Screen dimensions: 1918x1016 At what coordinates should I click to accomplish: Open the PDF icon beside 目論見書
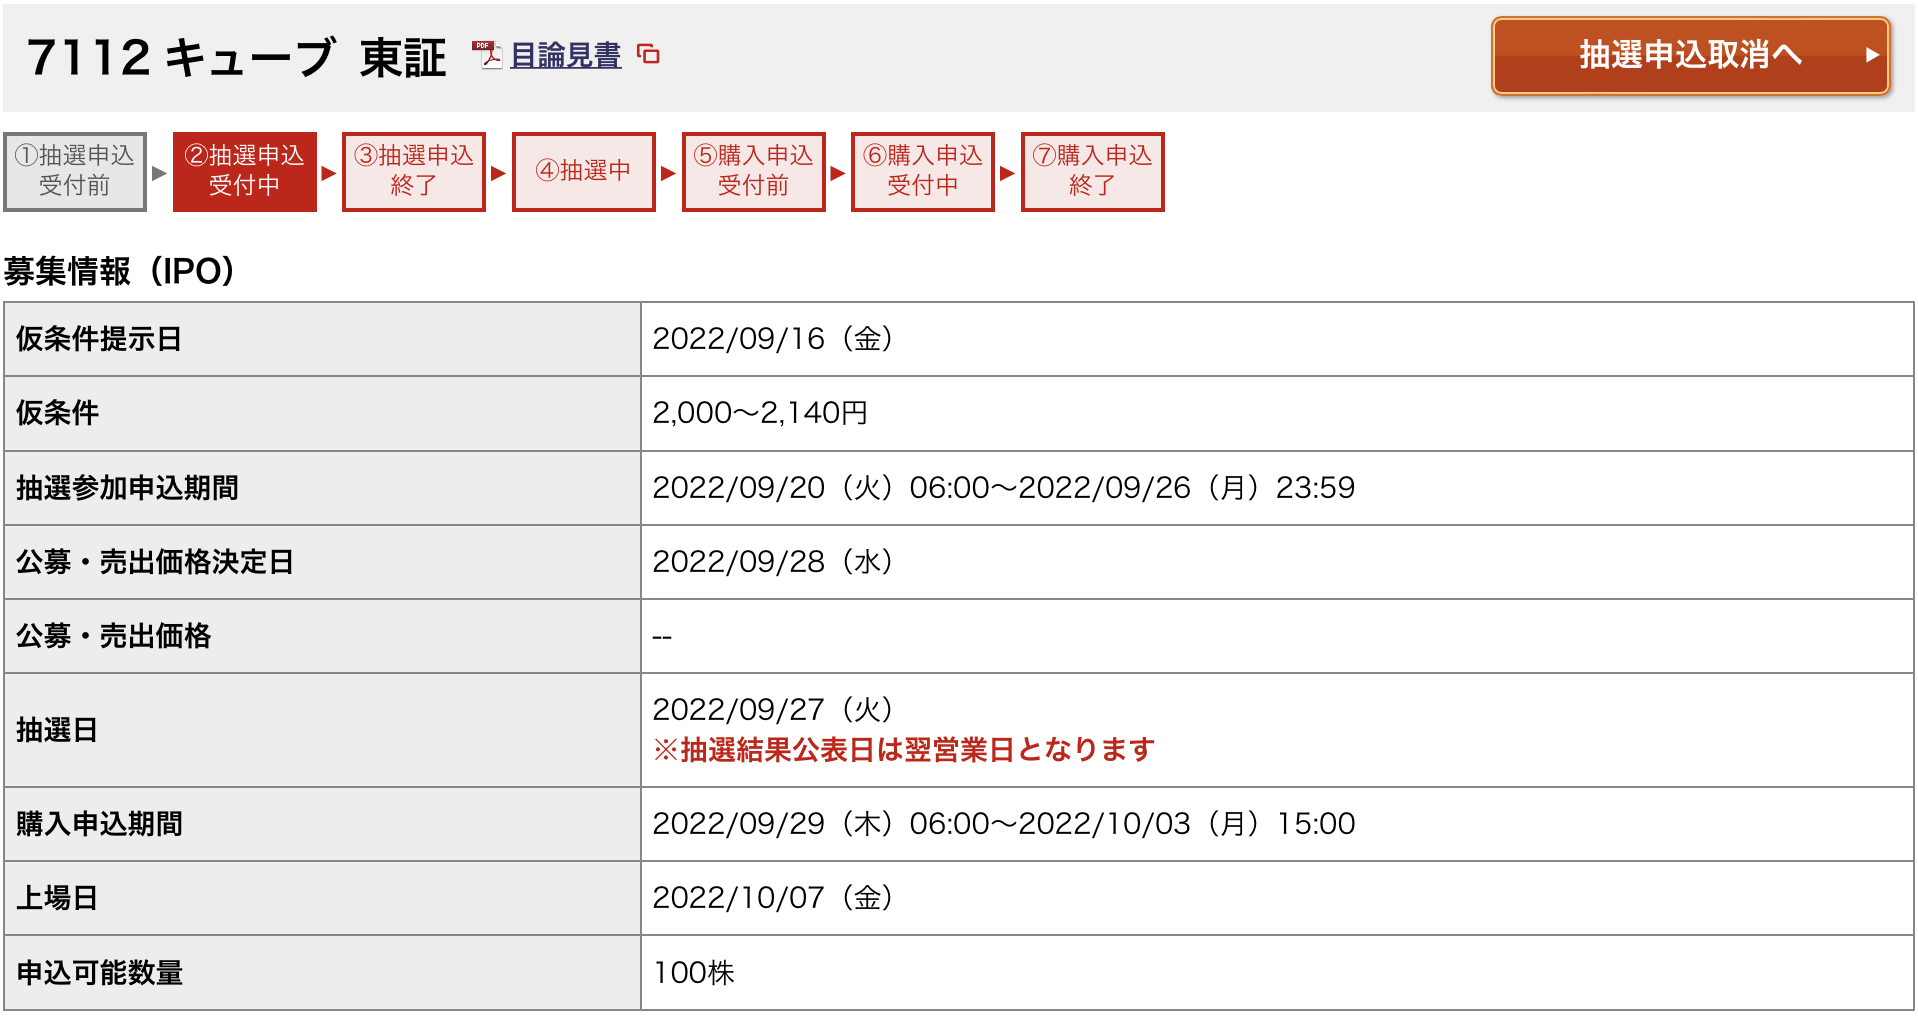click(x=487, y=55)
